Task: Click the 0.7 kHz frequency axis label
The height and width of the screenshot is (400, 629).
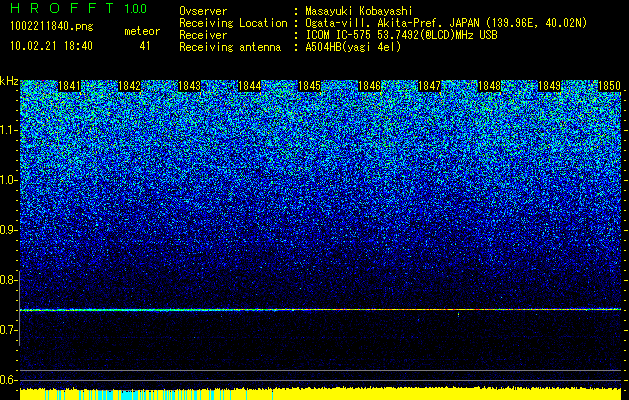Action: [9, 330]
